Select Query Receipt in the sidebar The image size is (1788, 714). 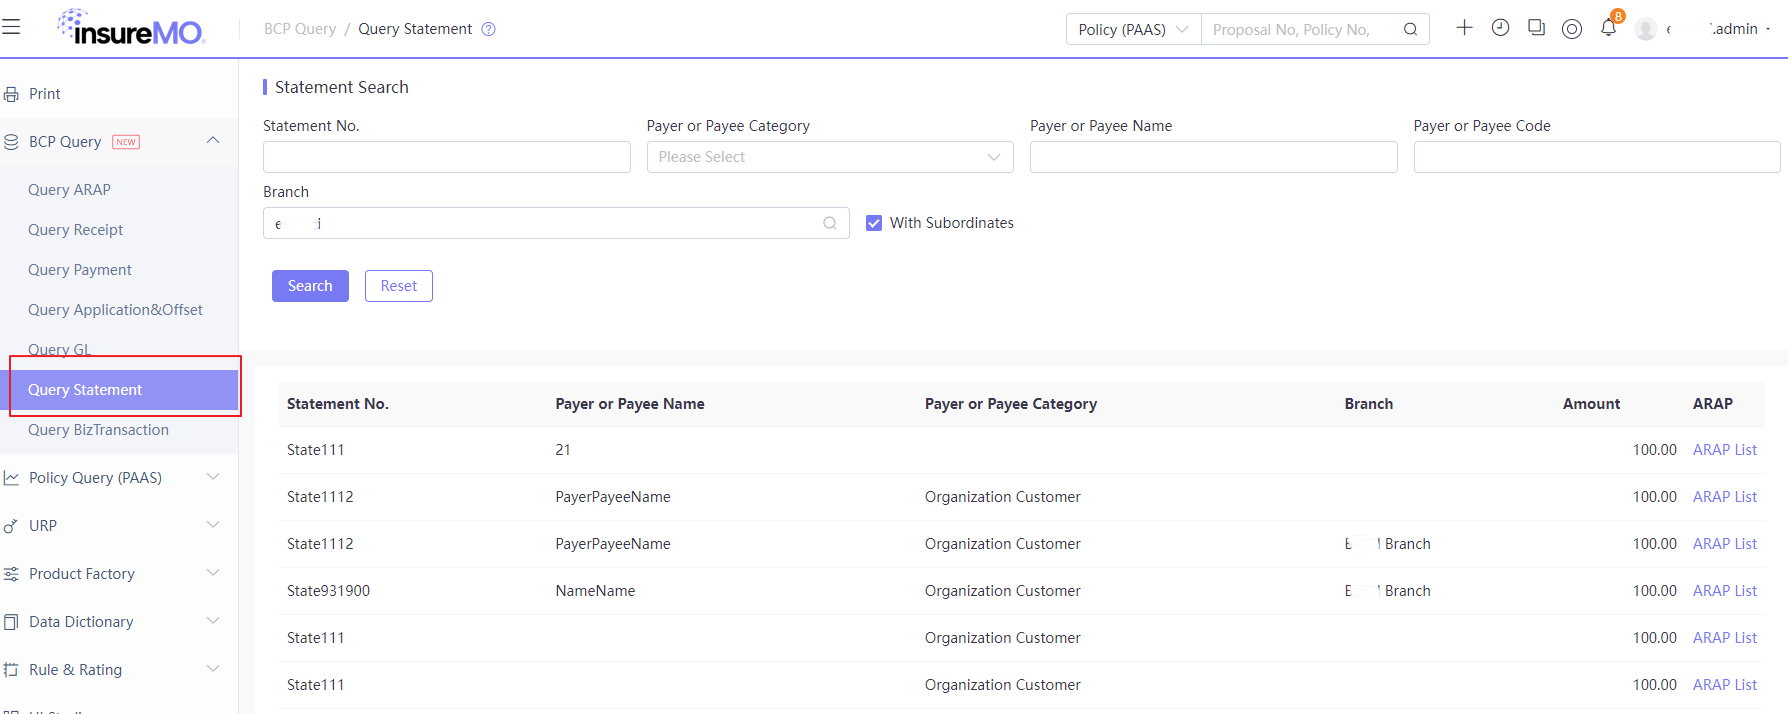click(x=76, y=229)
